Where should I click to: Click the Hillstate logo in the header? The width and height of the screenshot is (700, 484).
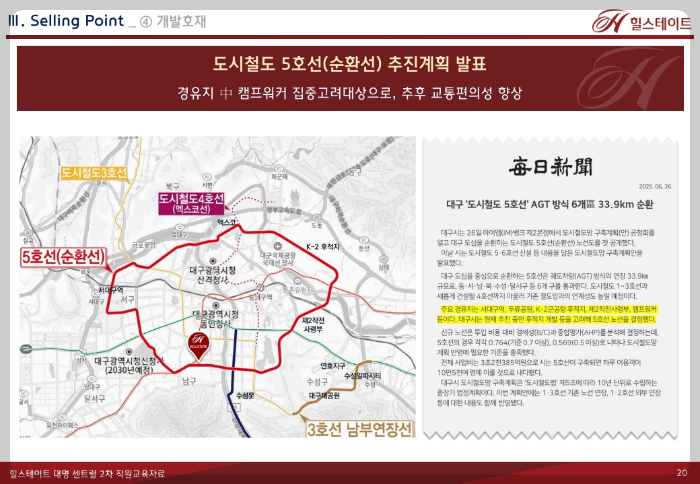click(642, 21)
